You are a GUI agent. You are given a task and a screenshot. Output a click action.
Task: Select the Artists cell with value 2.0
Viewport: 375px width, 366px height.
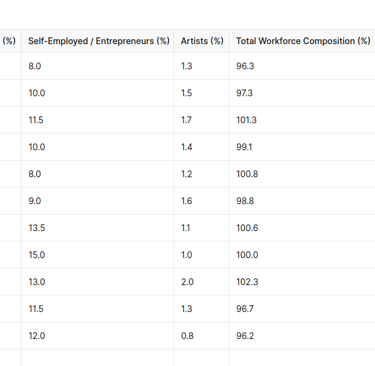coord(201,282)
